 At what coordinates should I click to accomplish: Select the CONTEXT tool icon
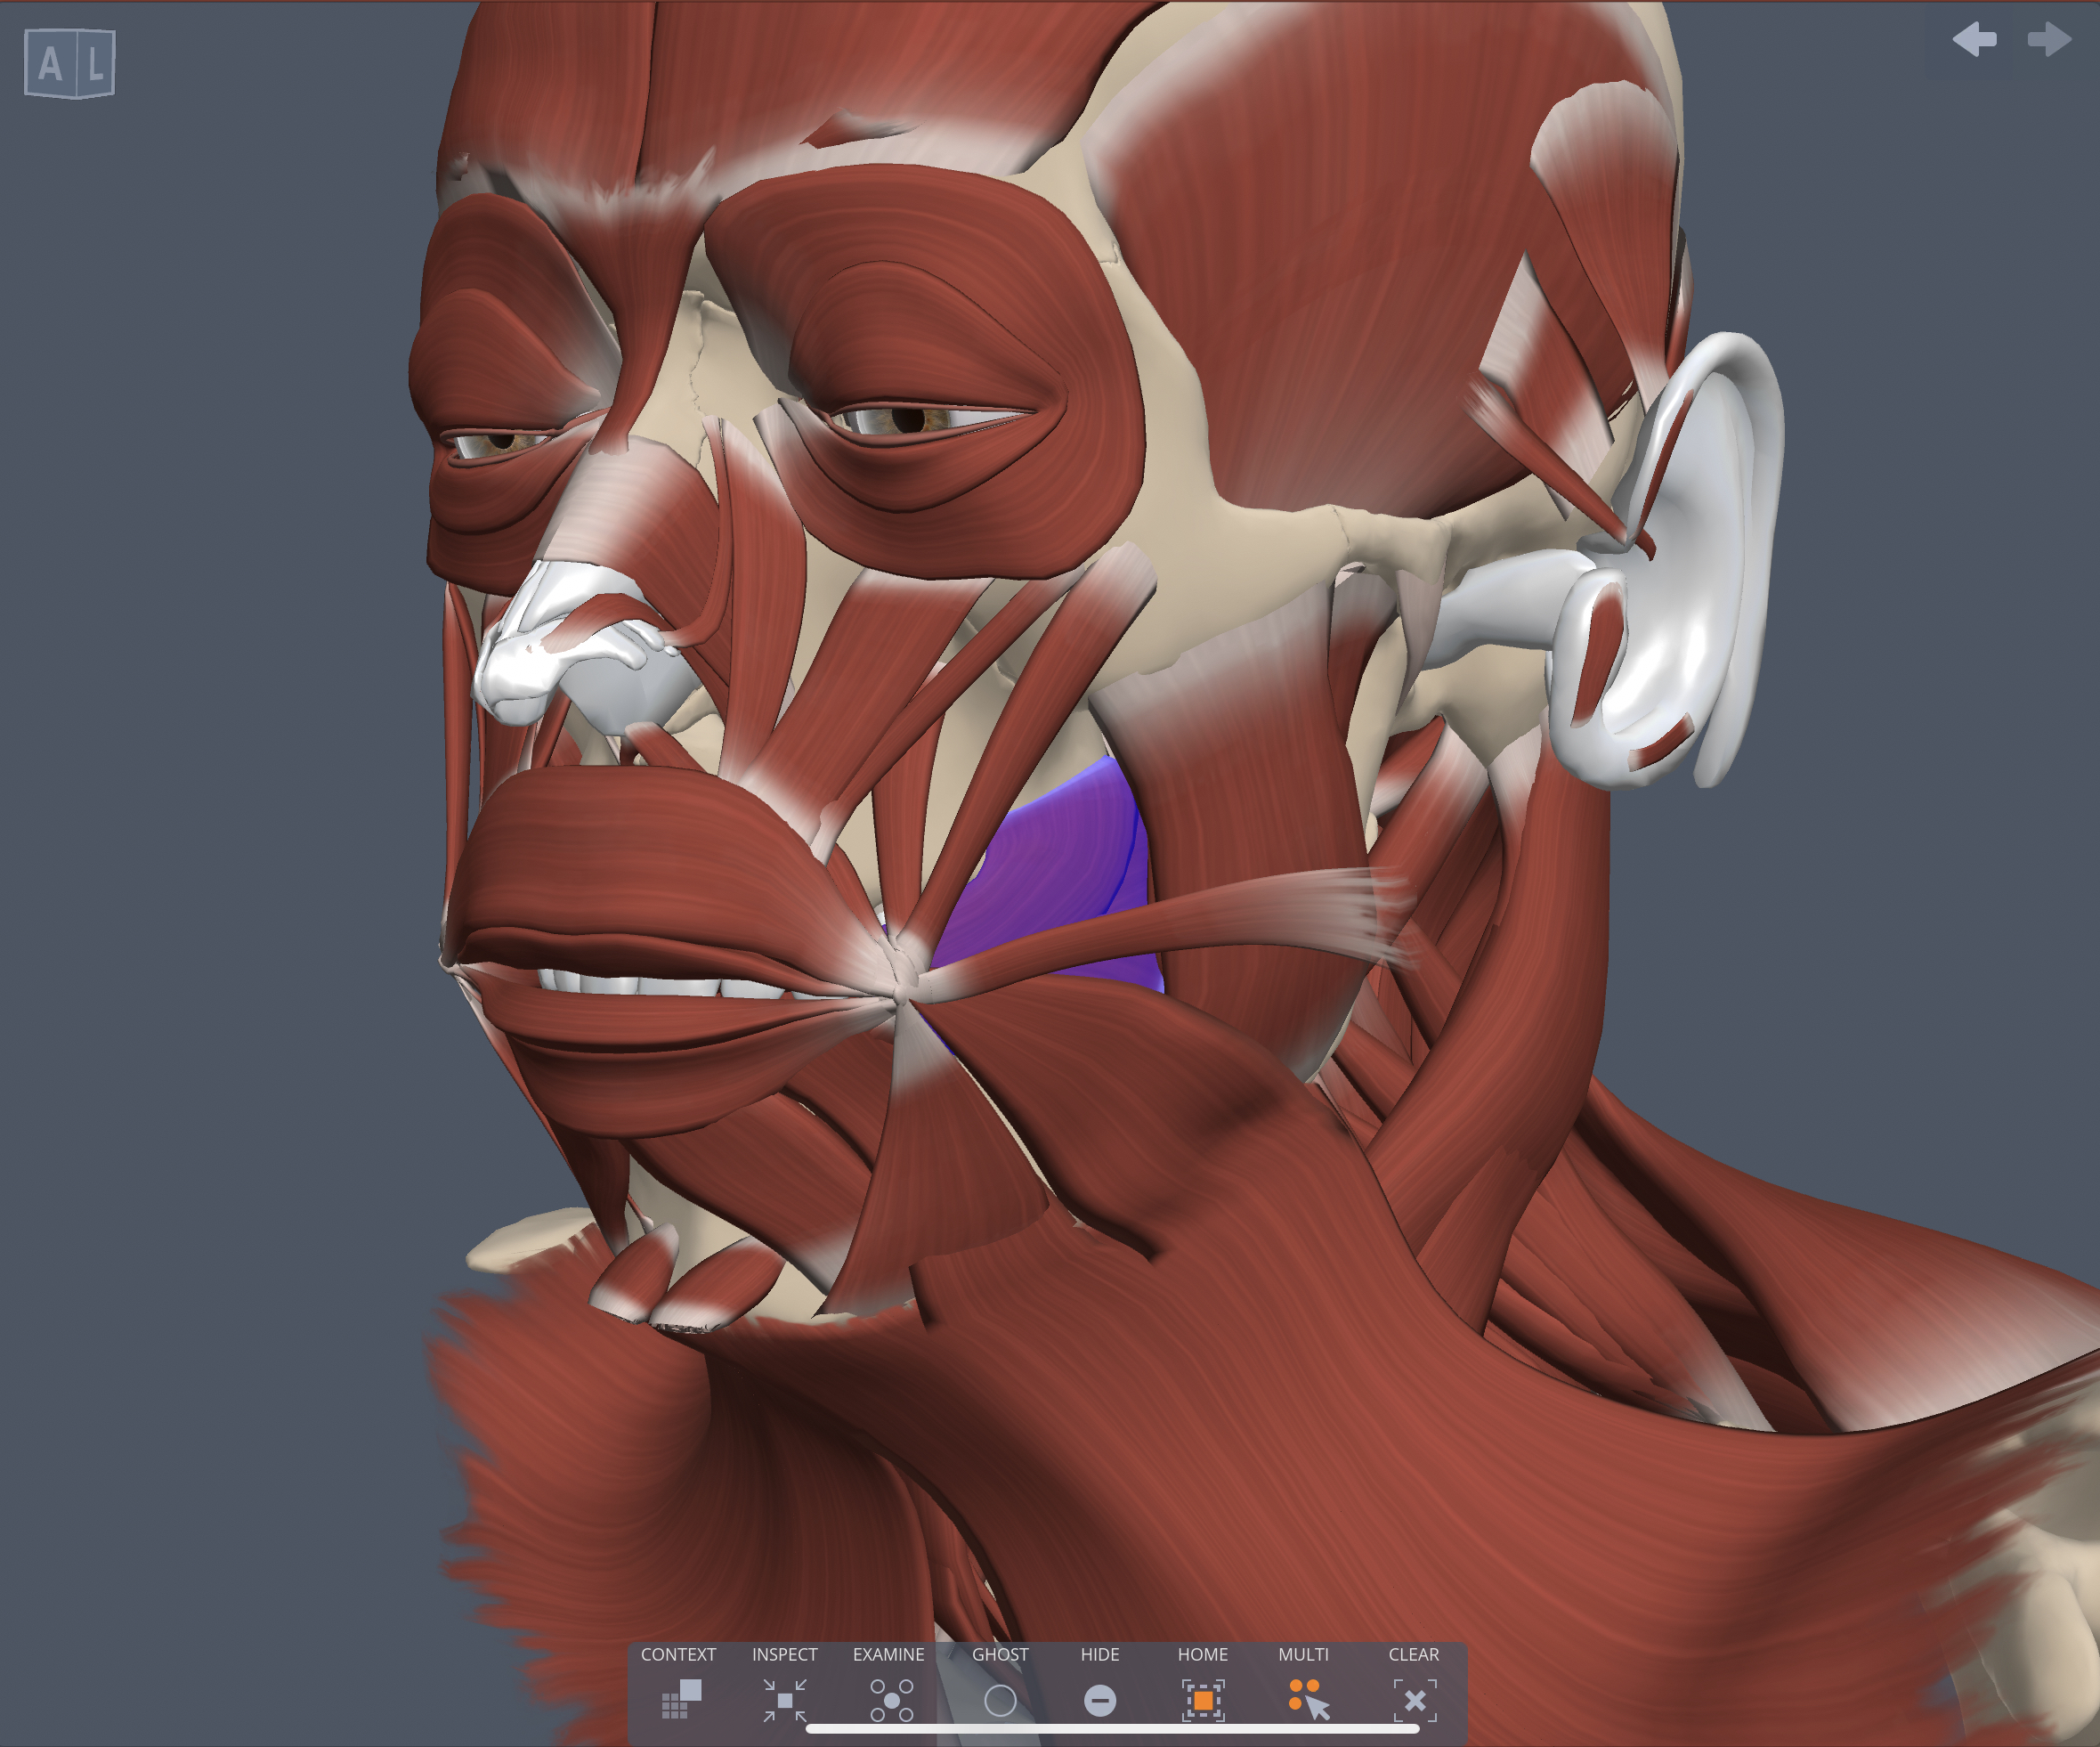[683, 1700]
